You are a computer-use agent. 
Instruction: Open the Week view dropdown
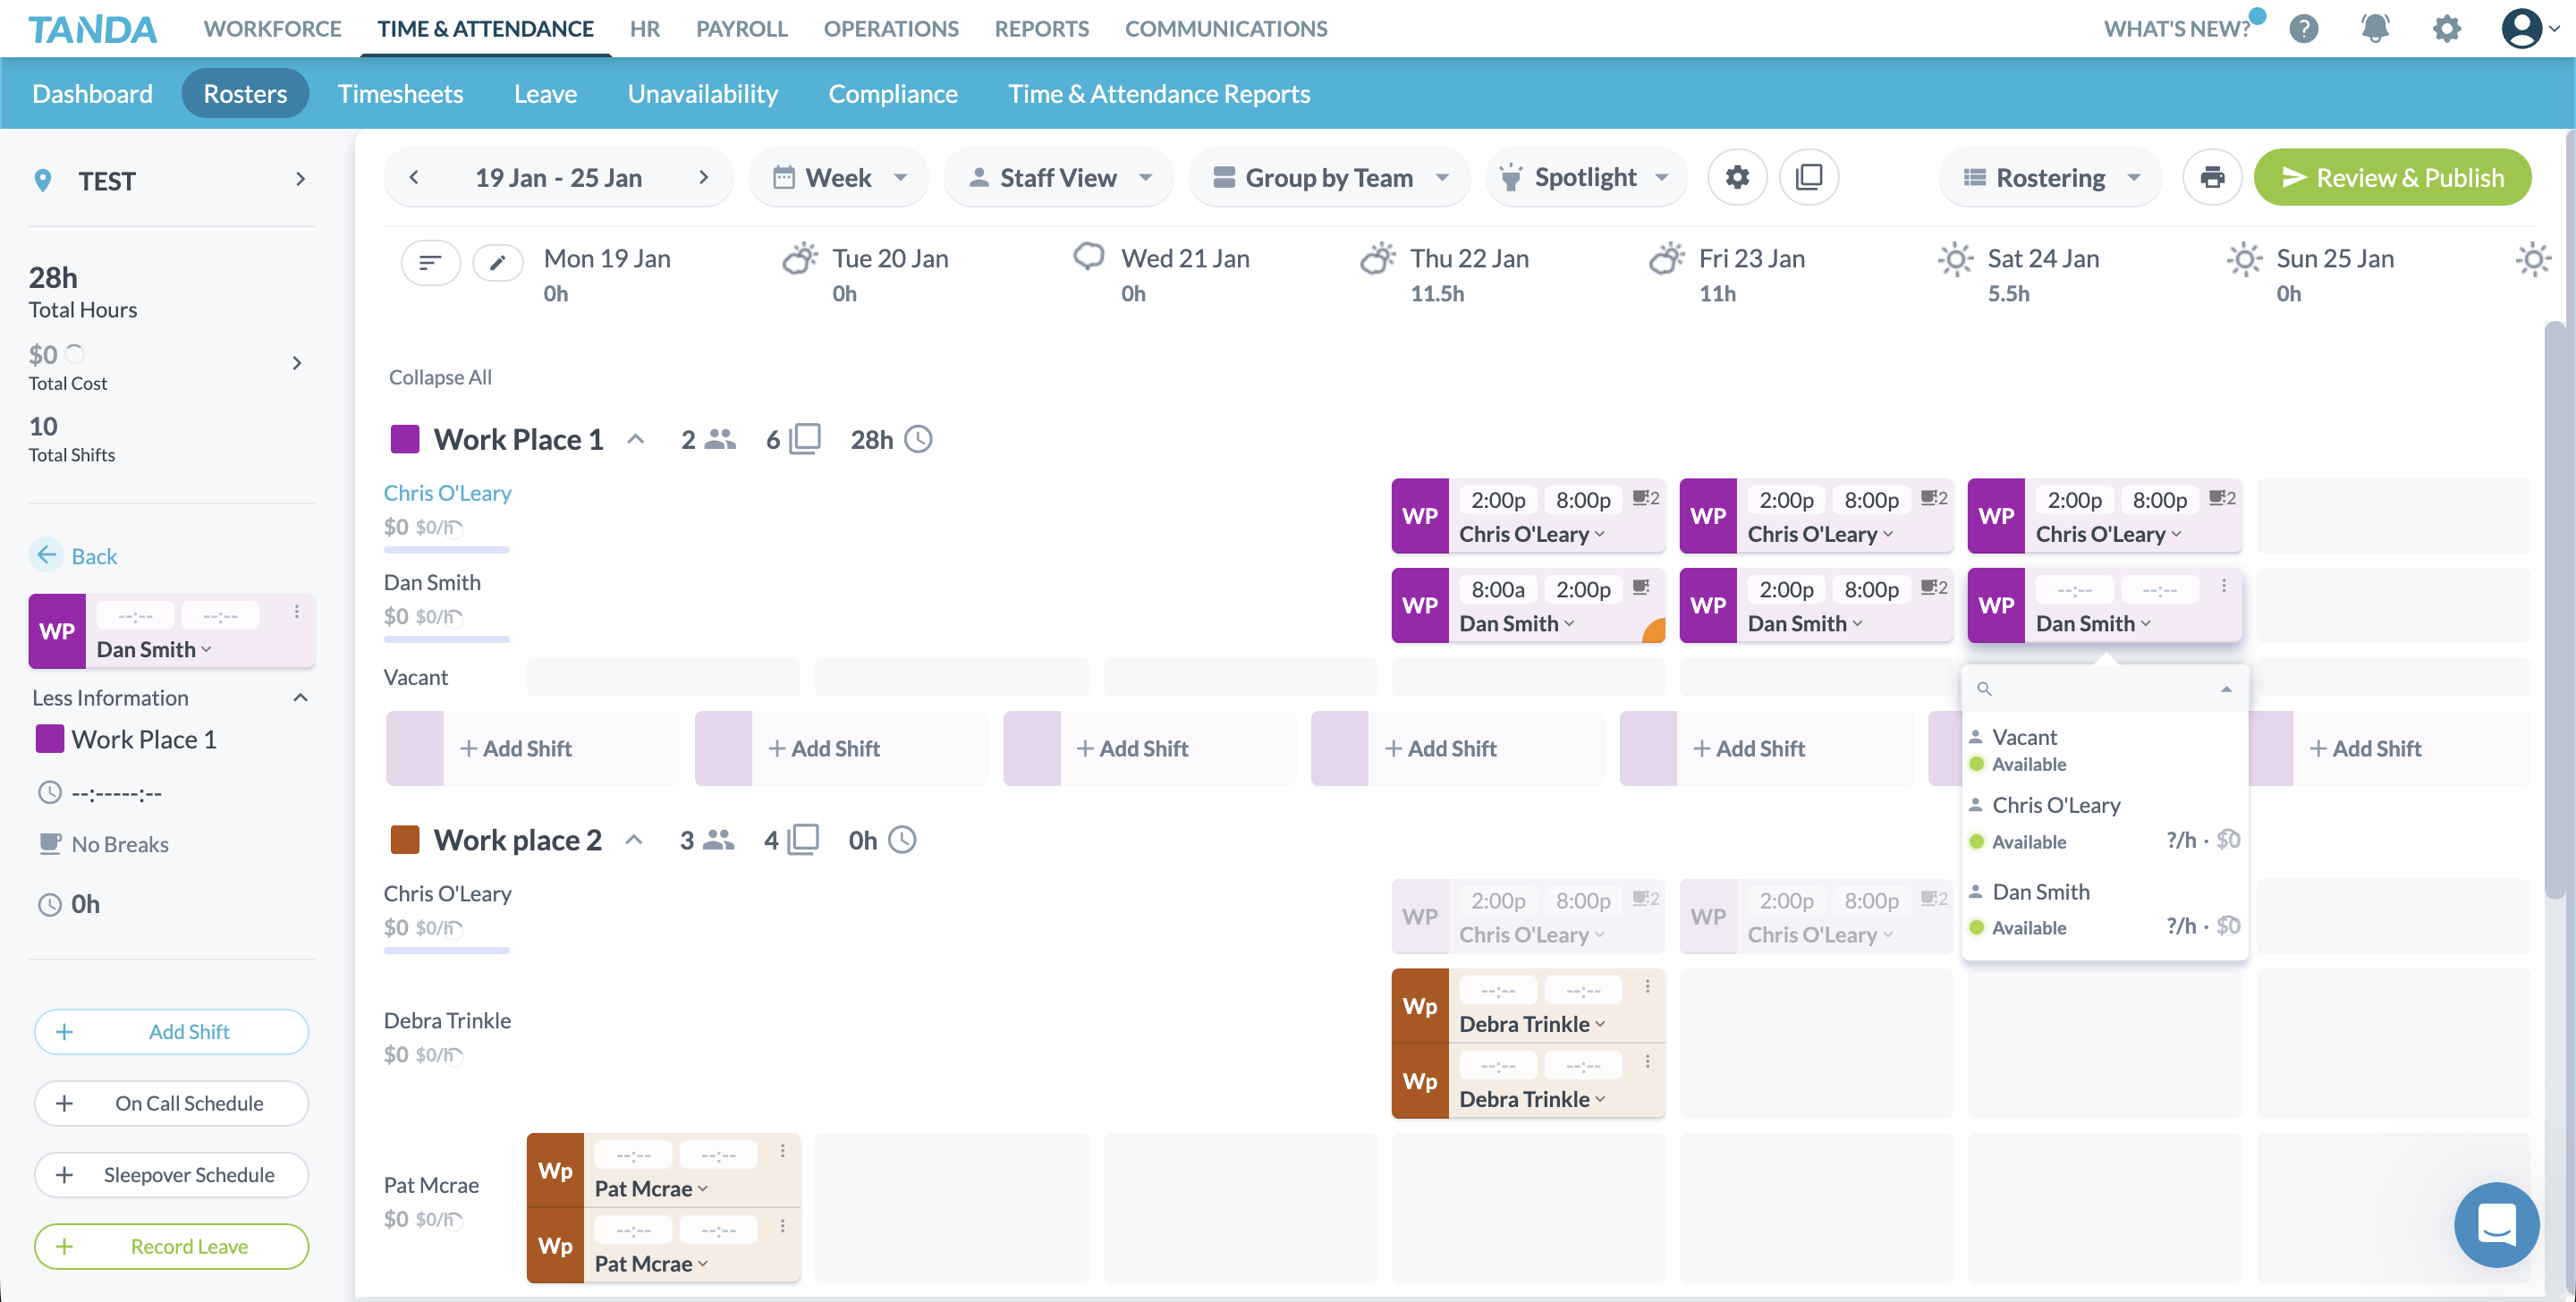pos(838,177)
